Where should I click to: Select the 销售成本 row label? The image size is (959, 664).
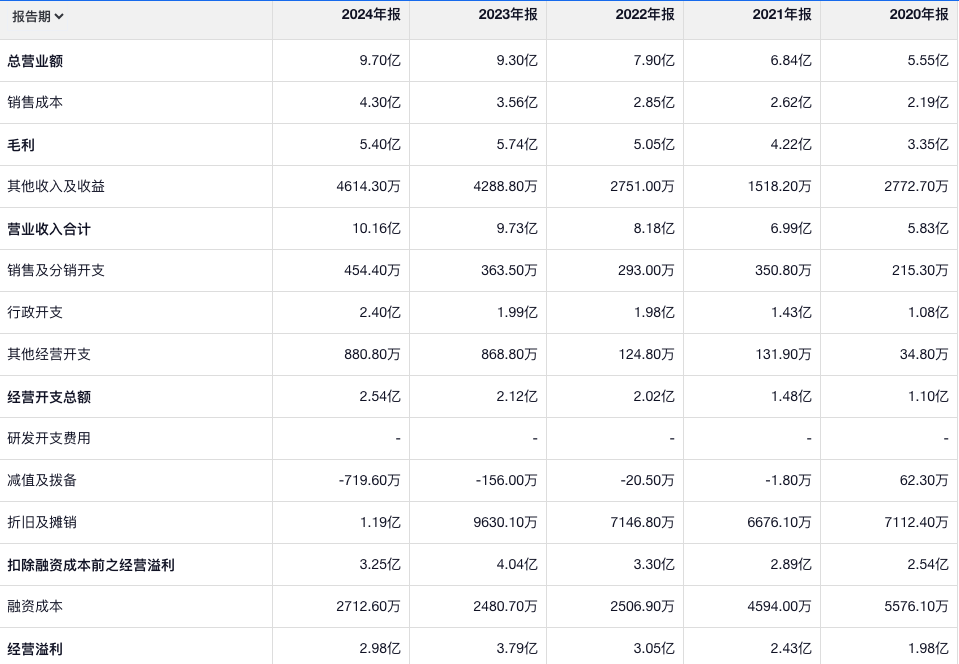[x=35, y=103]
